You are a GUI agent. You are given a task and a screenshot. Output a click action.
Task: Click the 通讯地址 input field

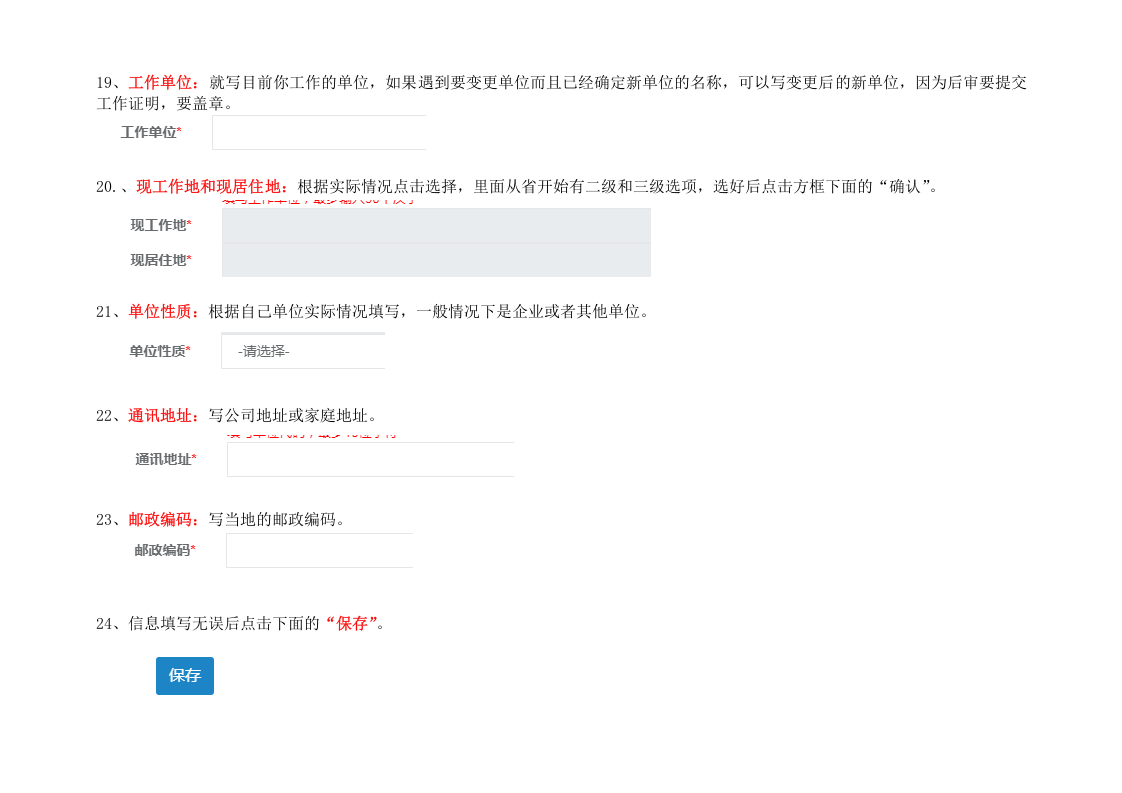[x=371, y=459]
